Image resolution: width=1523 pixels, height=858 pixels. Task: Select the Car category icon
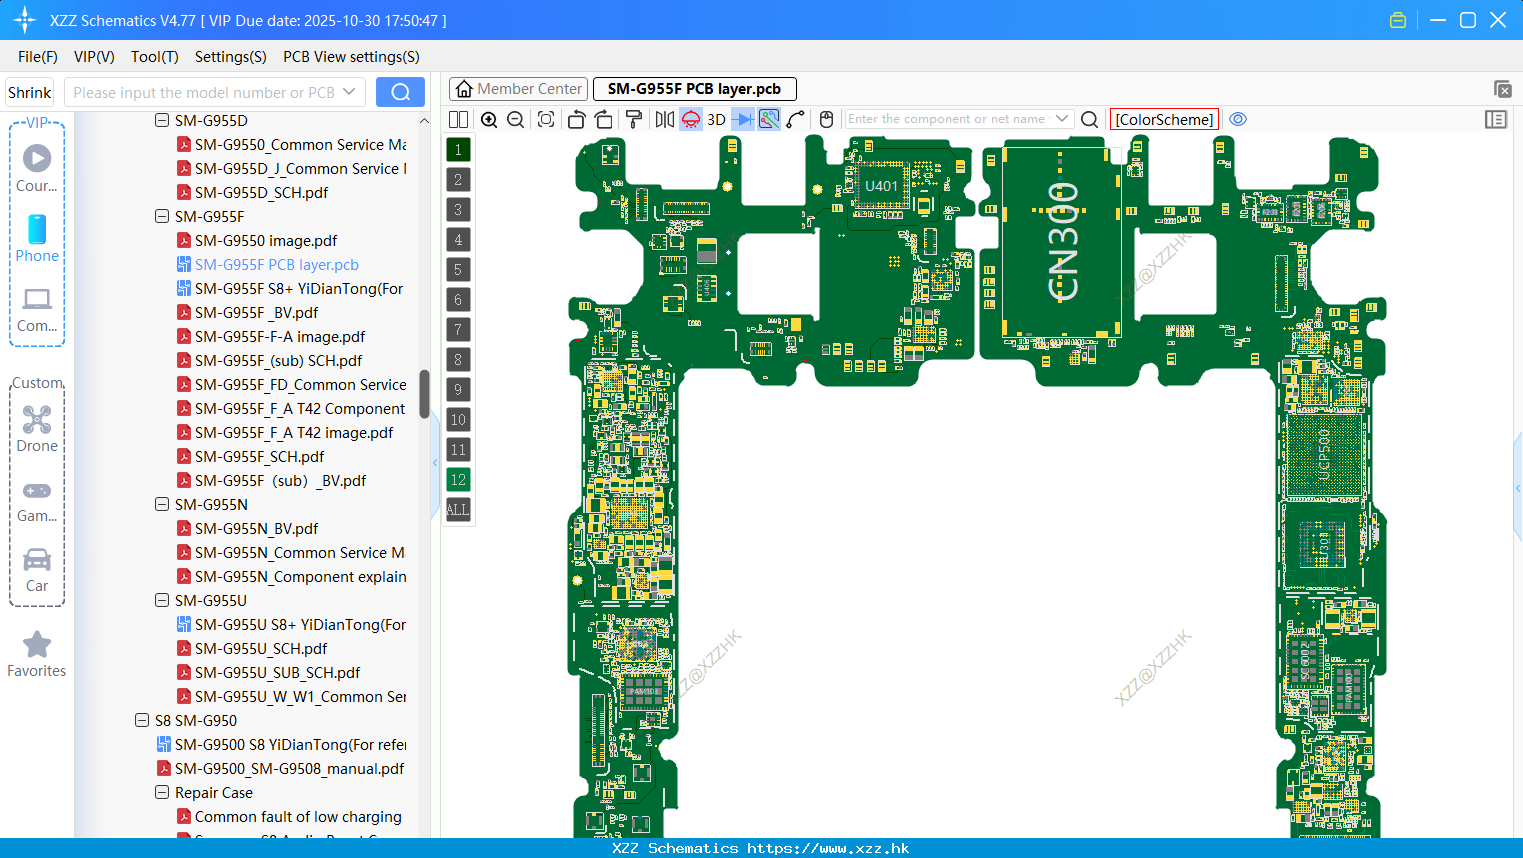(37, 570)
